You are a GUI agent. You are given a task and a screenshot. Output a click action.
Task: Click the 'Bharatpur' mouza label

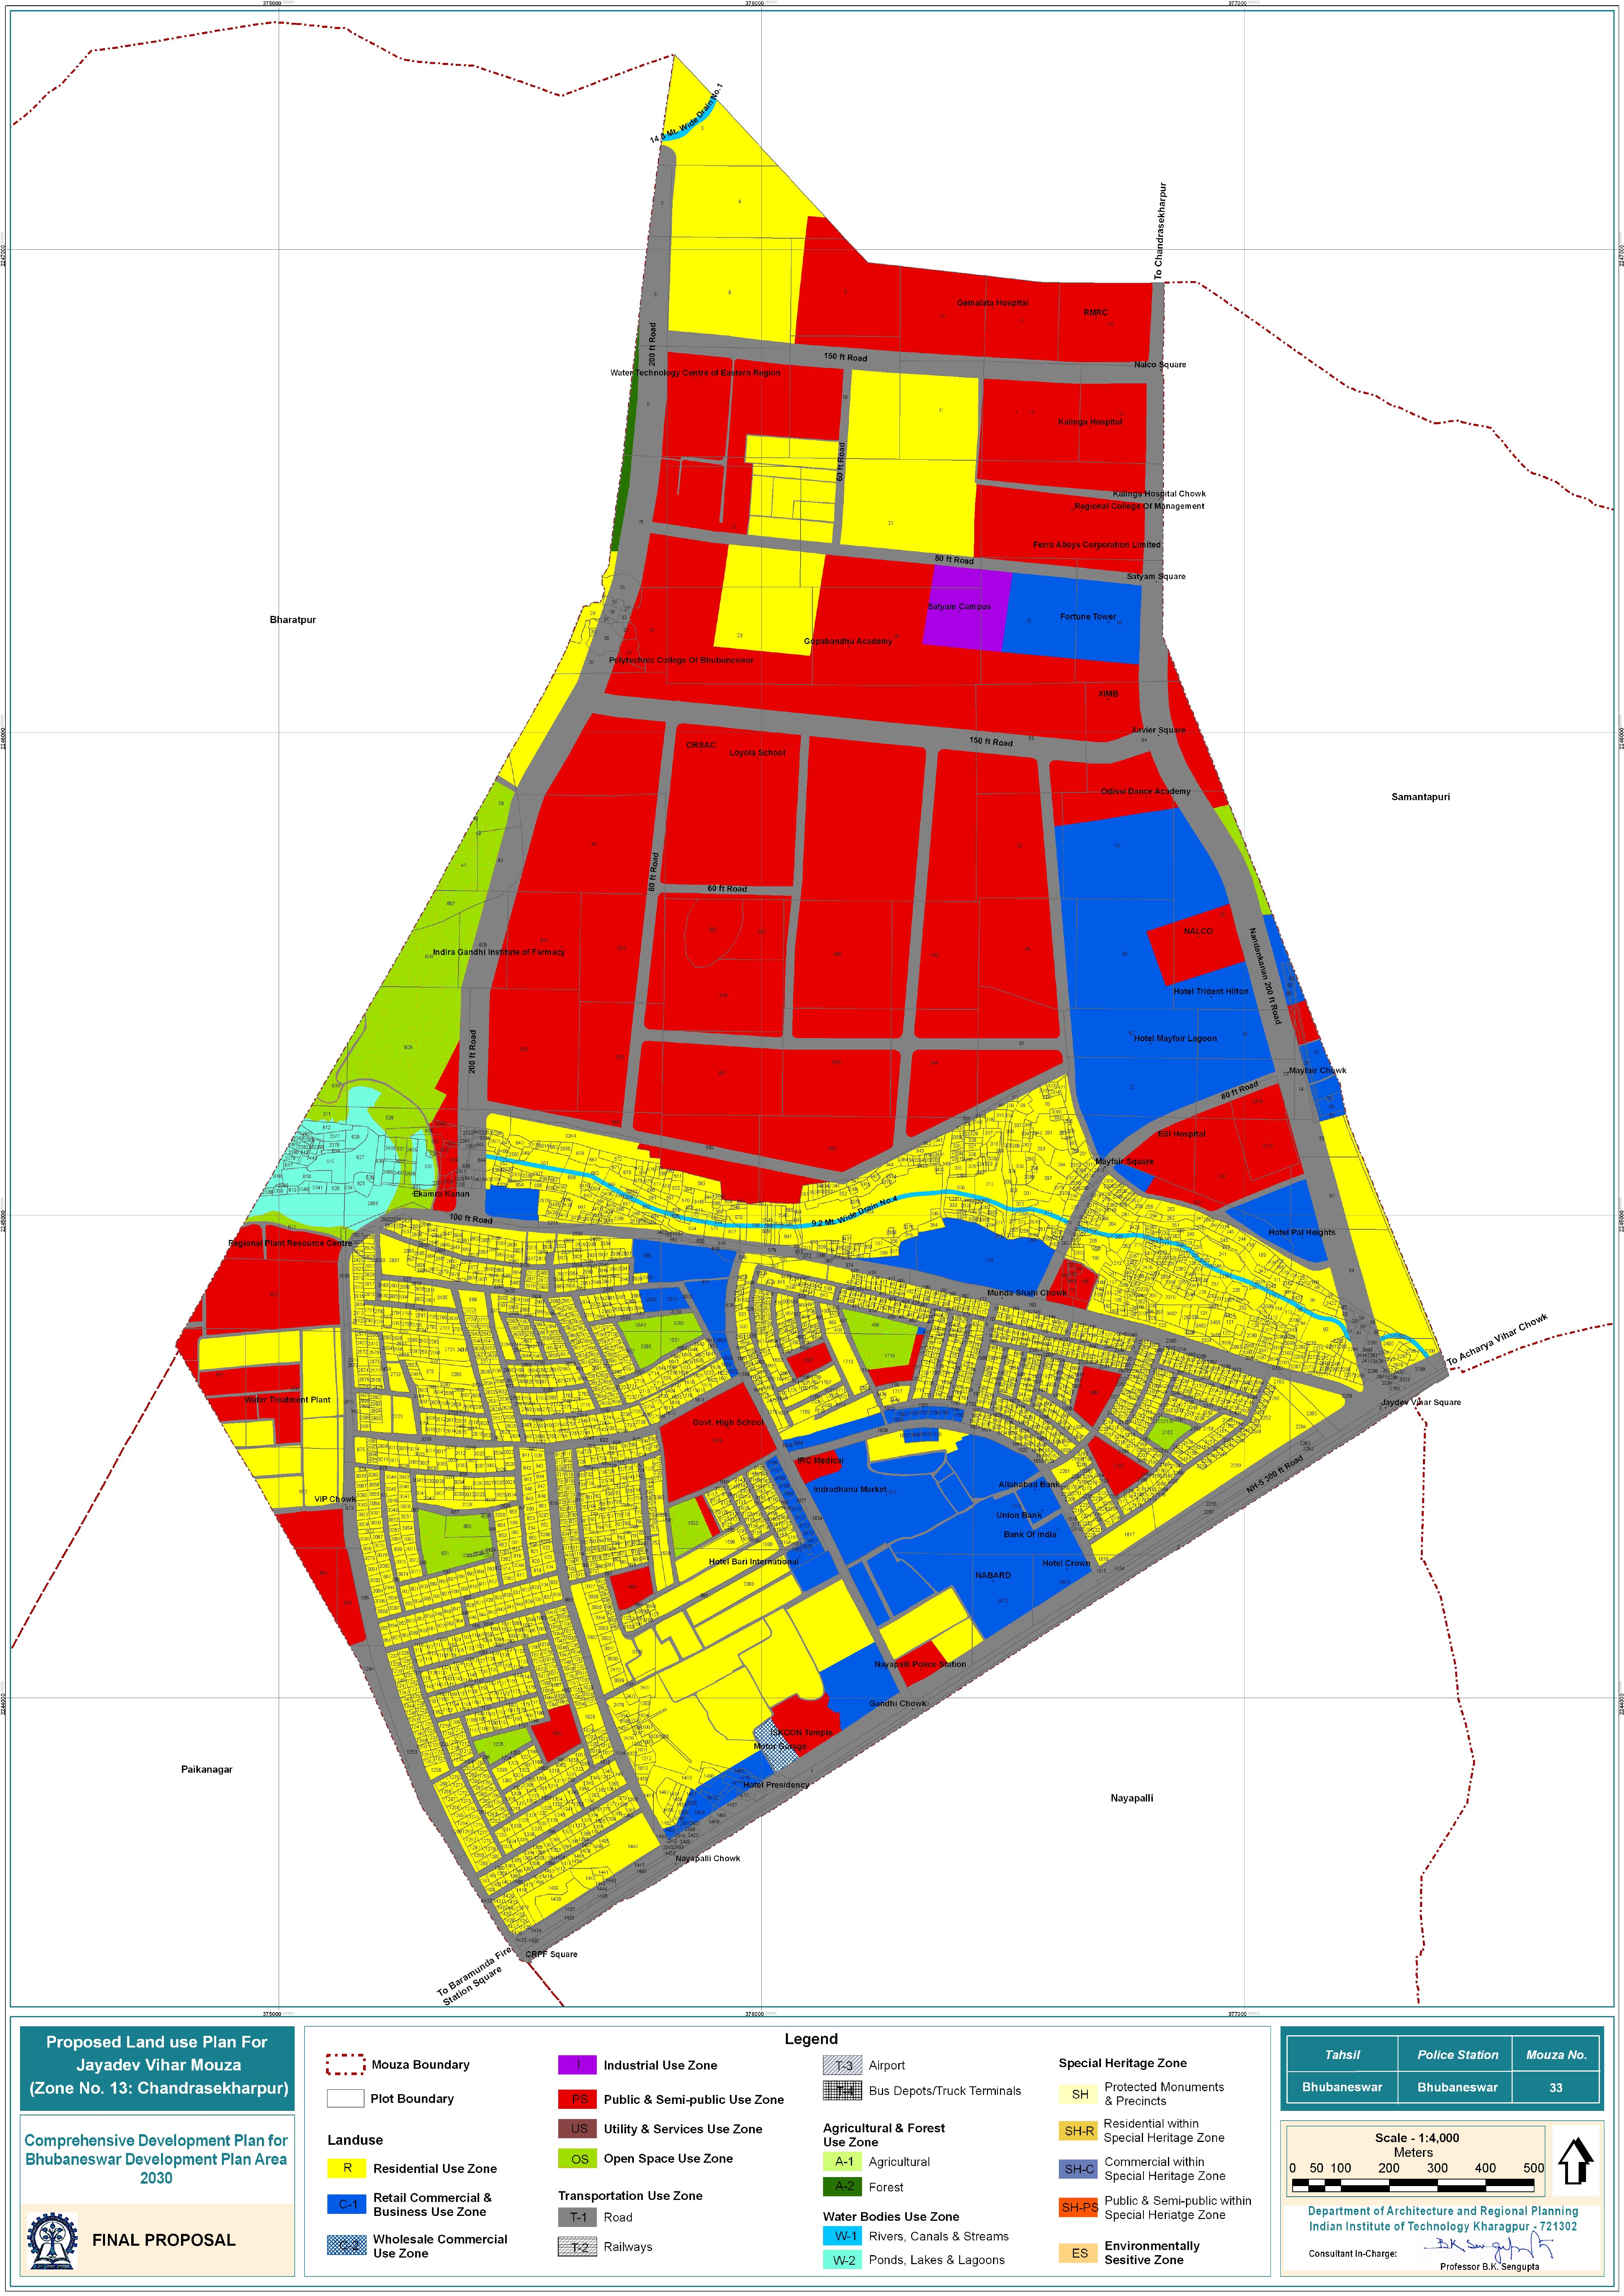coord(293,620)
